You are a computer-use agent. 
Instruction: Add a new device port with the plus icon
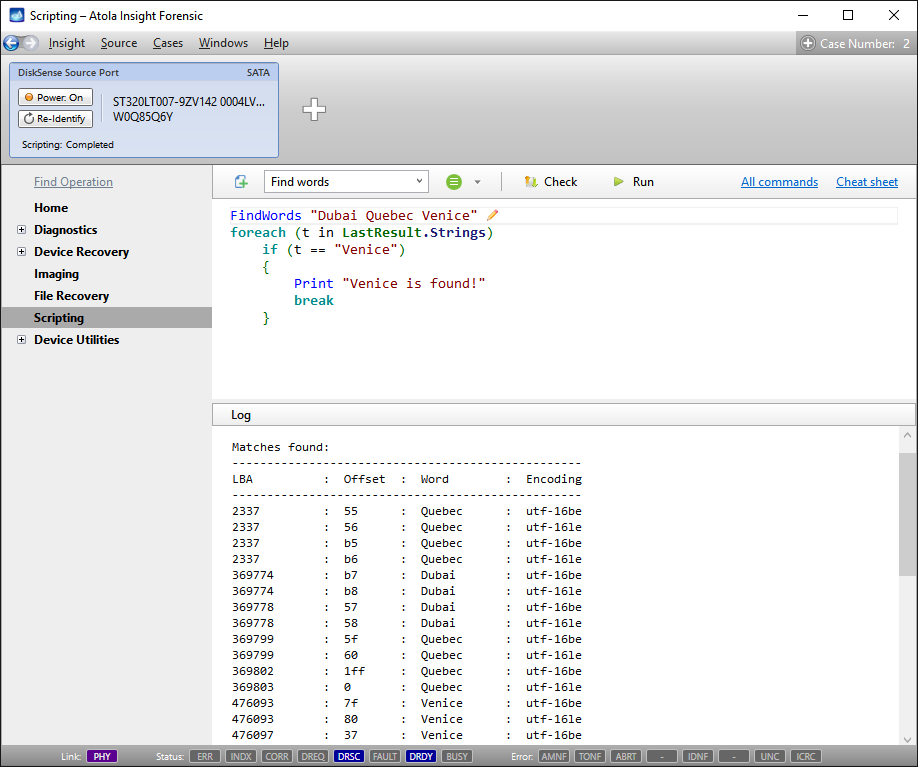314,109
